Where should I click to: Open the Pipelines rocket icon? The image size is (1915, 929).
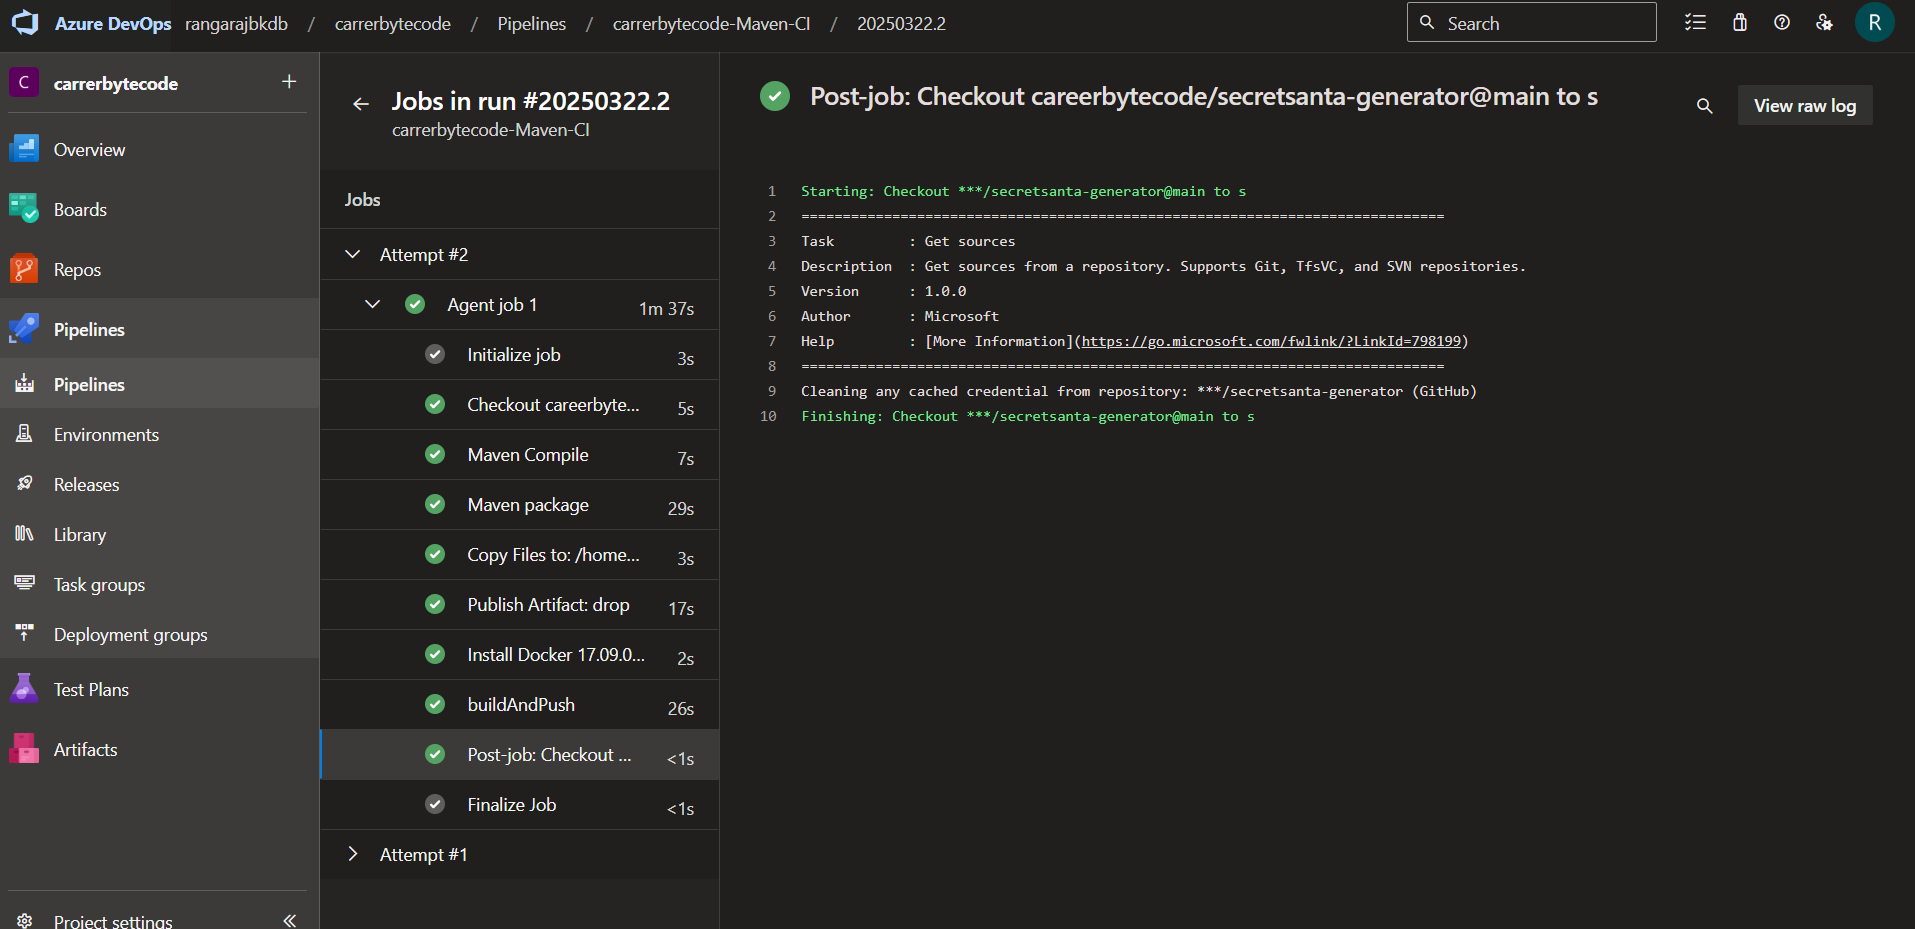23,328
